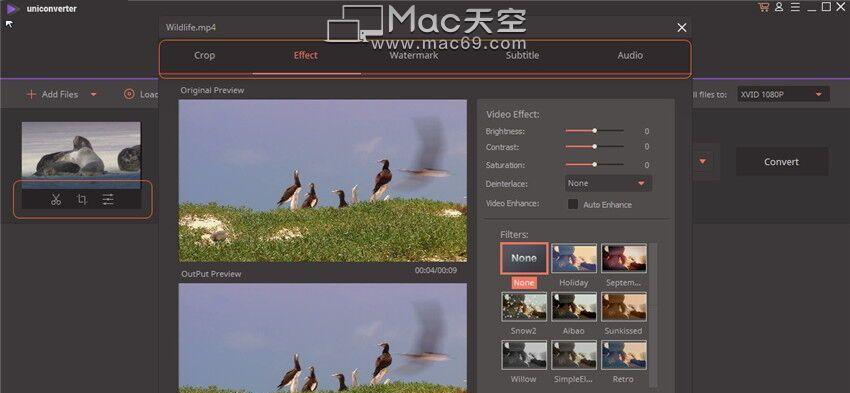The width and height of the screenshot is (850, 393).
Task: Switch to the Watermark tab
Action: pos(414,55)
